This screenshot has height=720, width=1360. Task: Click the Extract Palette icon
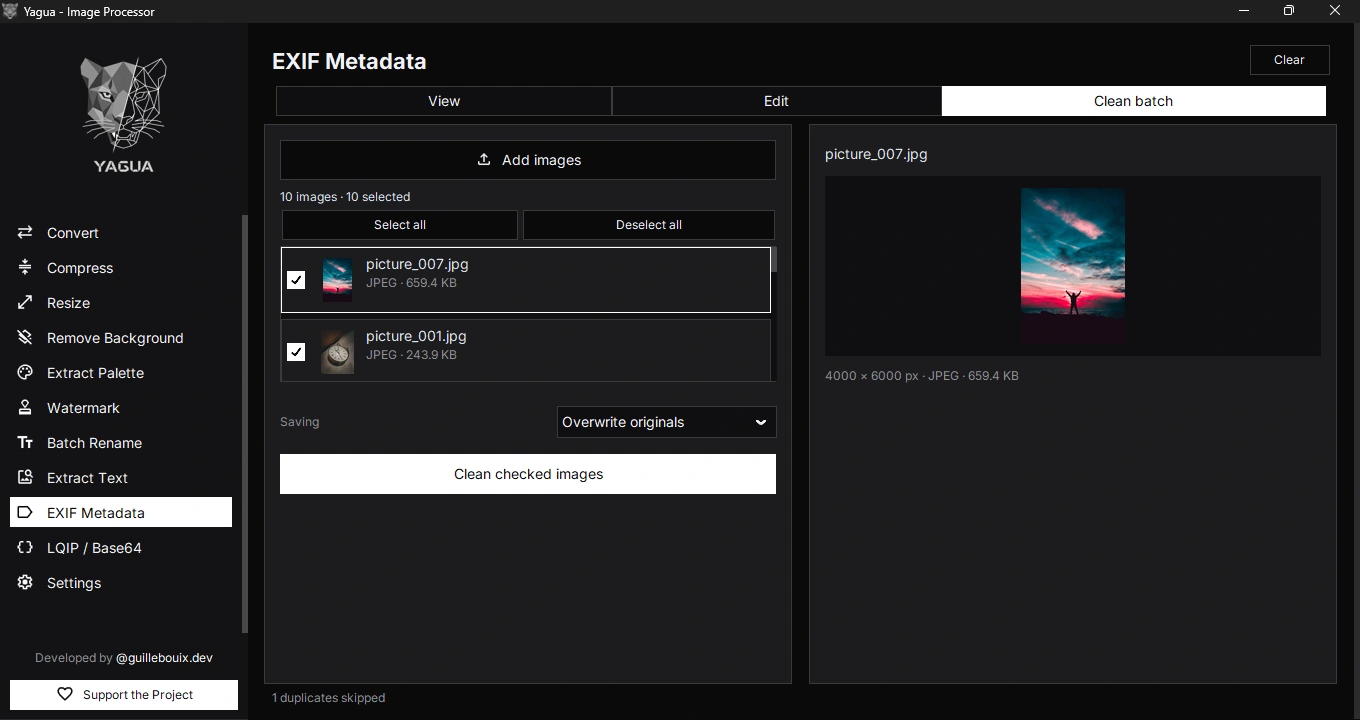point(25,373)
